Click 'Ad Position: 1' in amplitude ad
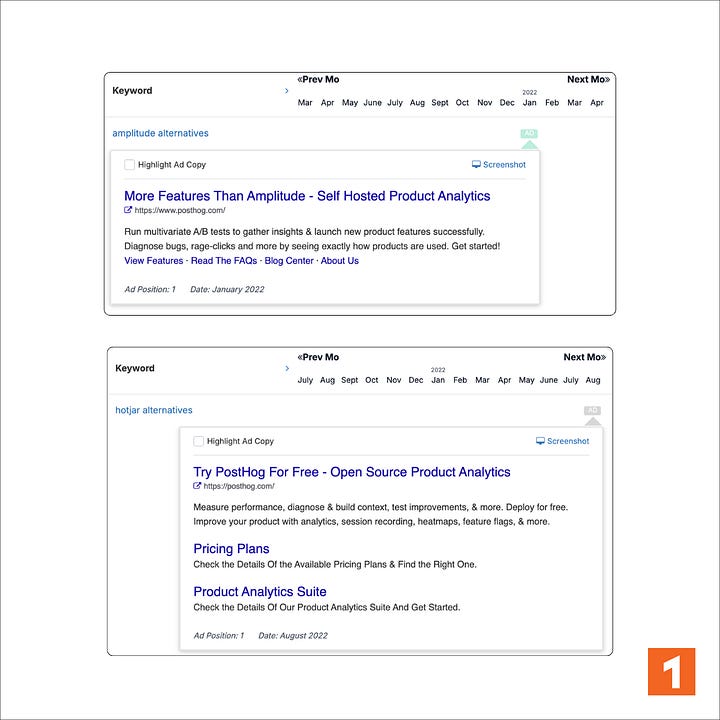The height and width of the screenshot is (720, 720). [x=150, y=289]
